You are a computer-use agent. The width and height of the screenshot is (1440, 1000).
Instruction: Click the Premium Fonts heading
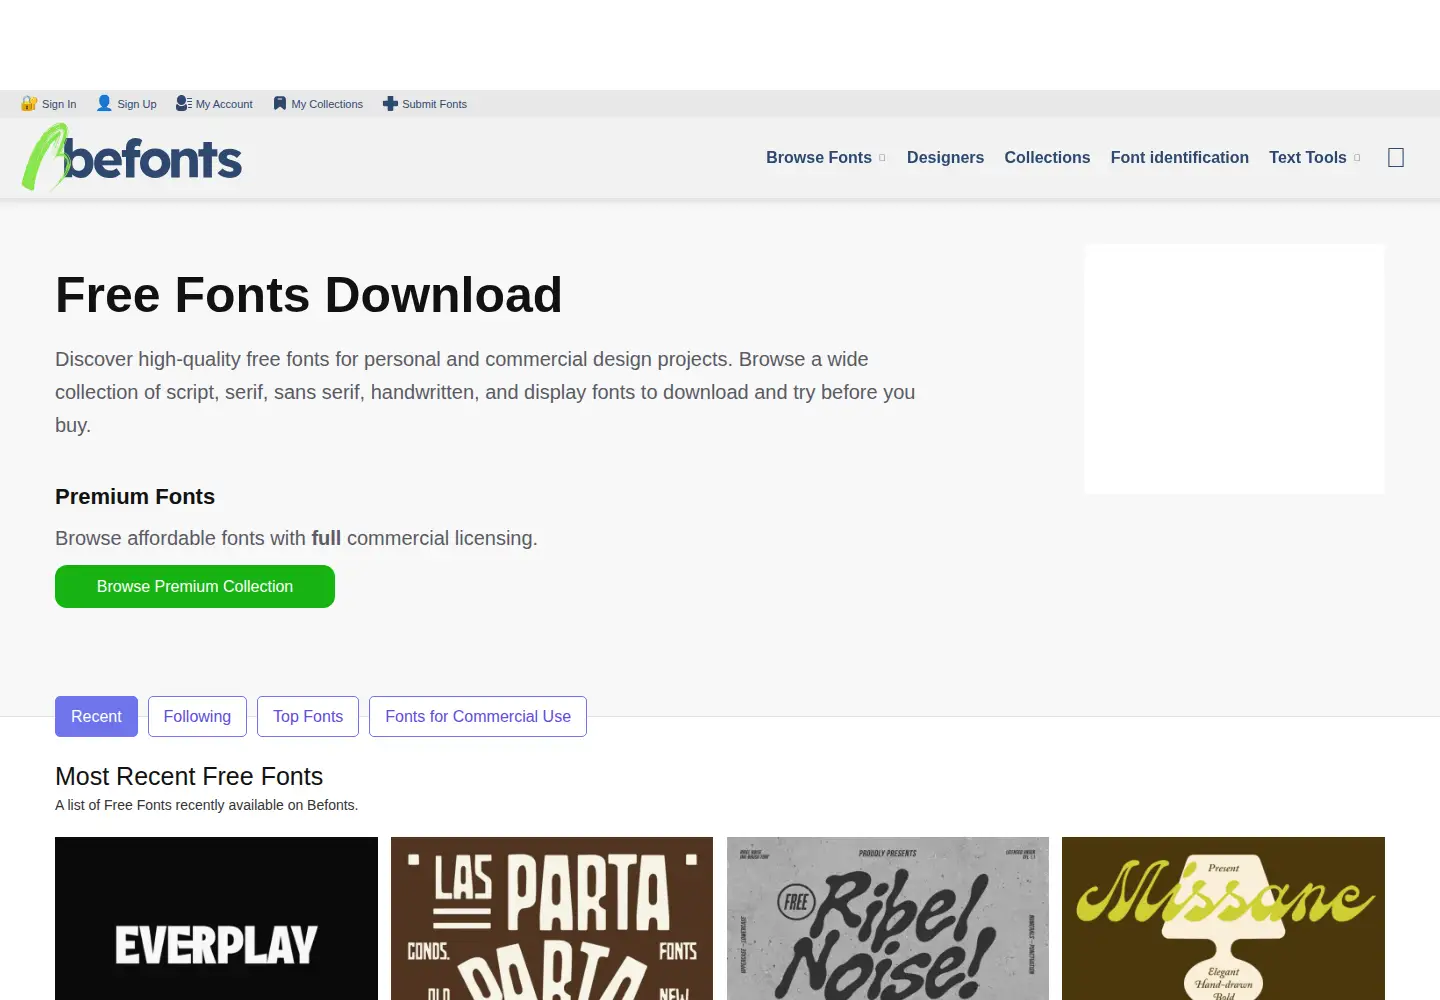[135, 497]
